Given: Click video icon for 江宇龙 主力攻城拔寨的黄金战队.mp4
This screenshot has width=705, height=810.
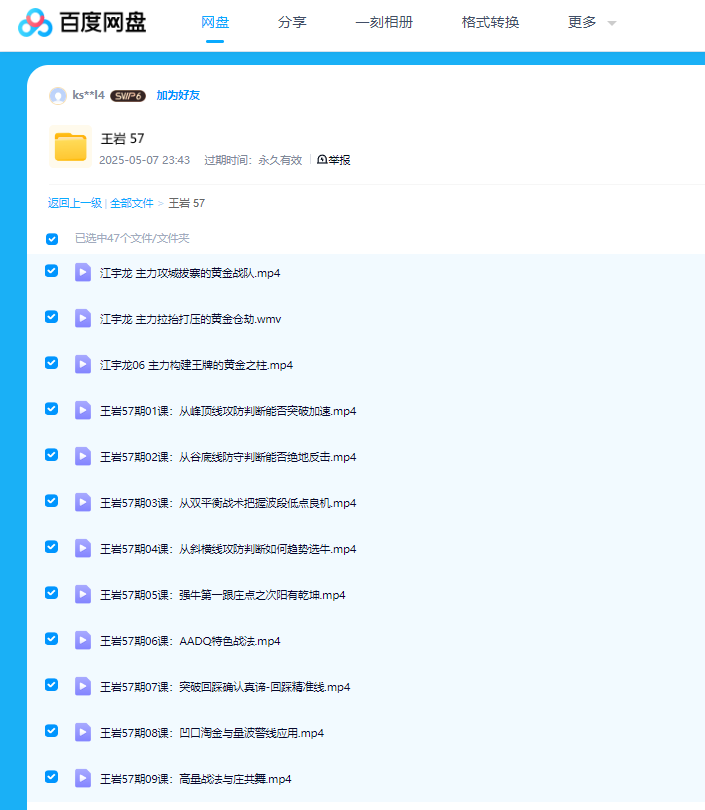Looking at the screenshot, I should click(x=83, y=272).
